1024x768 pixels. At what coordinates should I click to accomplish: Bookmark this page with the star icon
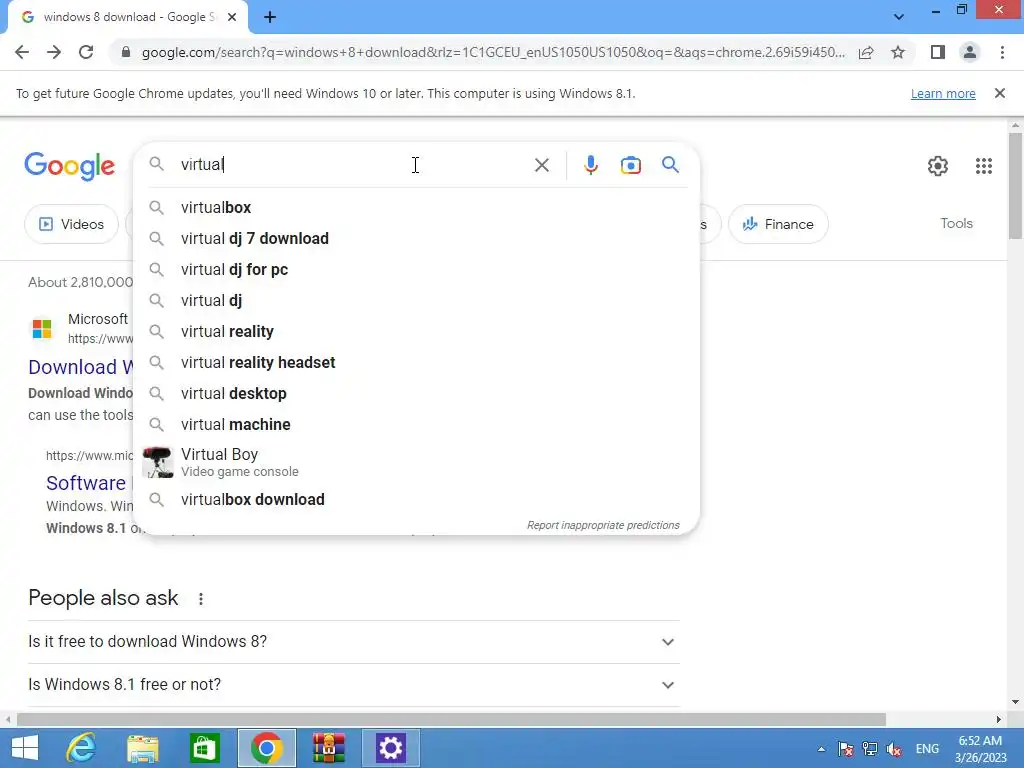tap(898, 52)
